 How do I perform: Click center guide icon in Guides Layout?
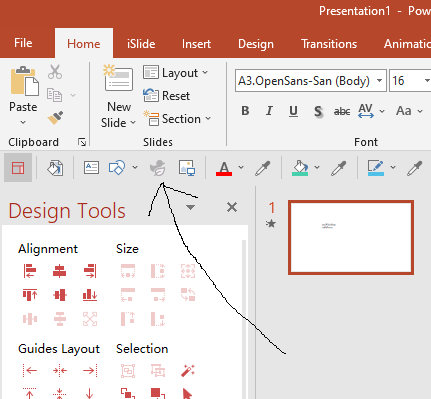pyautogui.click(x=60, y=370)
